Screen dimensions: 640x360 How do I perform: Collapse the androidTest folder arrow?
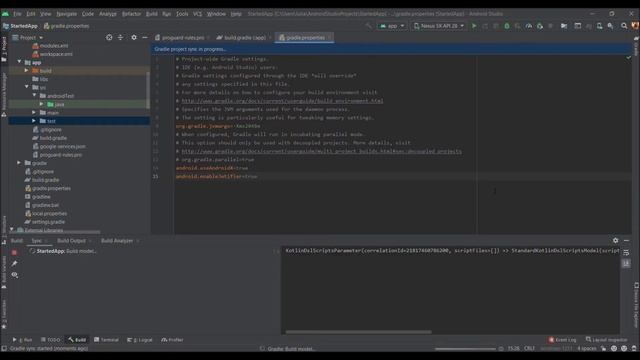click(34, 96)
